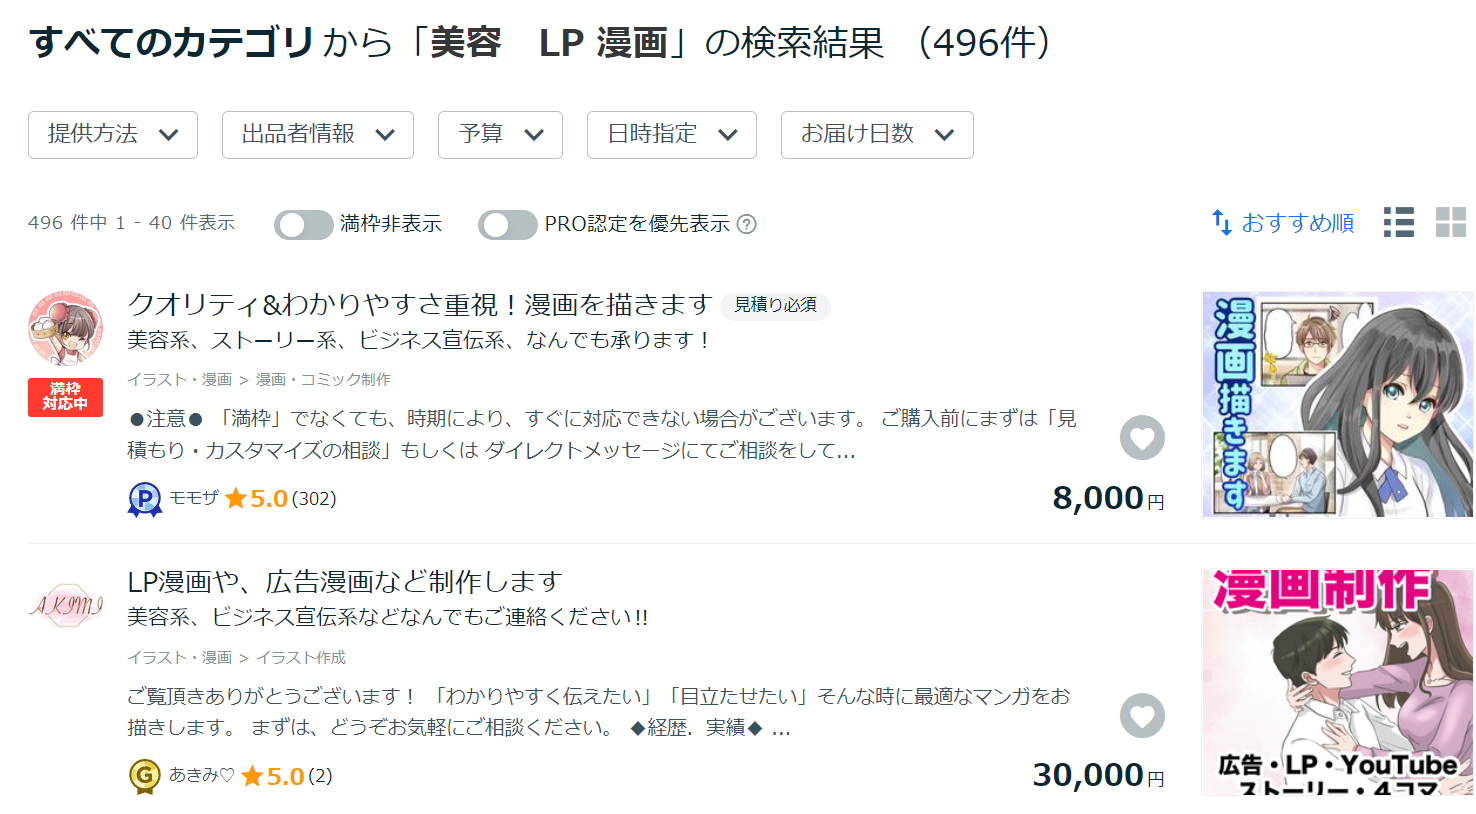Open the お届け日数 filter dropdown
The image size is (1476, 814).
coord(877,135)
